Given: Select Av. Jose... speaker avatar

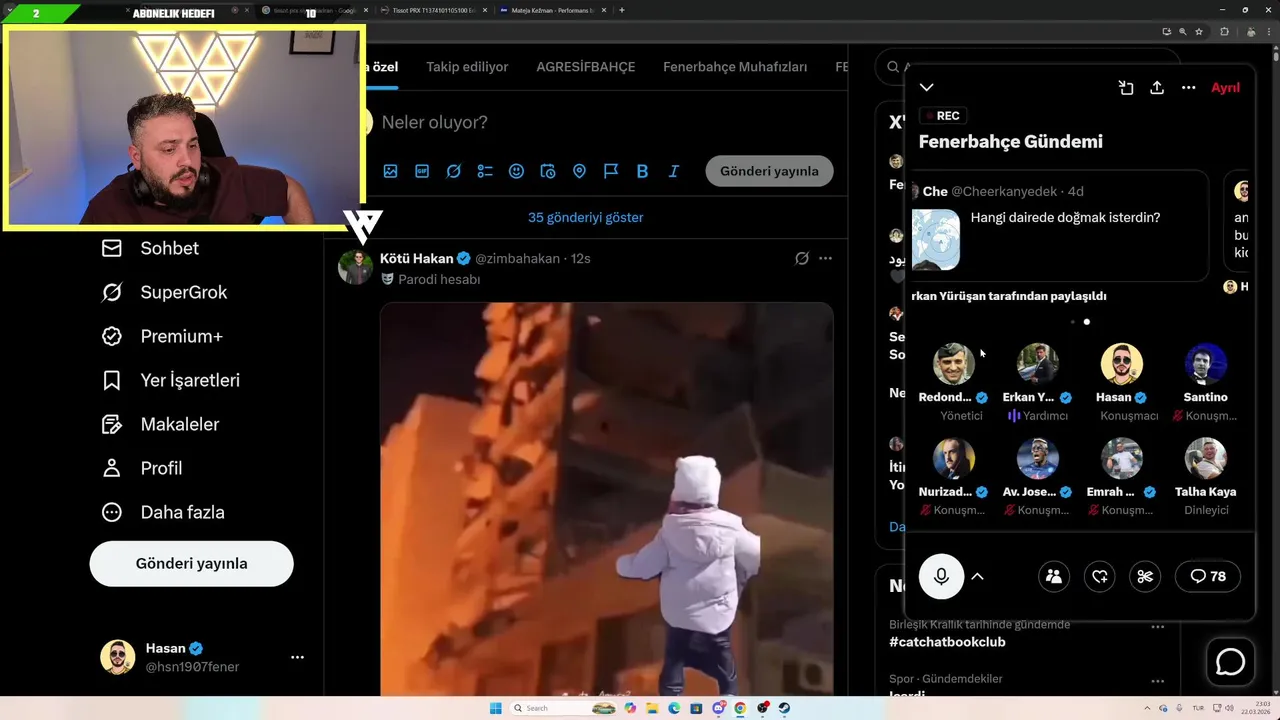Looking at the screenshot, I should (1038, 458).
